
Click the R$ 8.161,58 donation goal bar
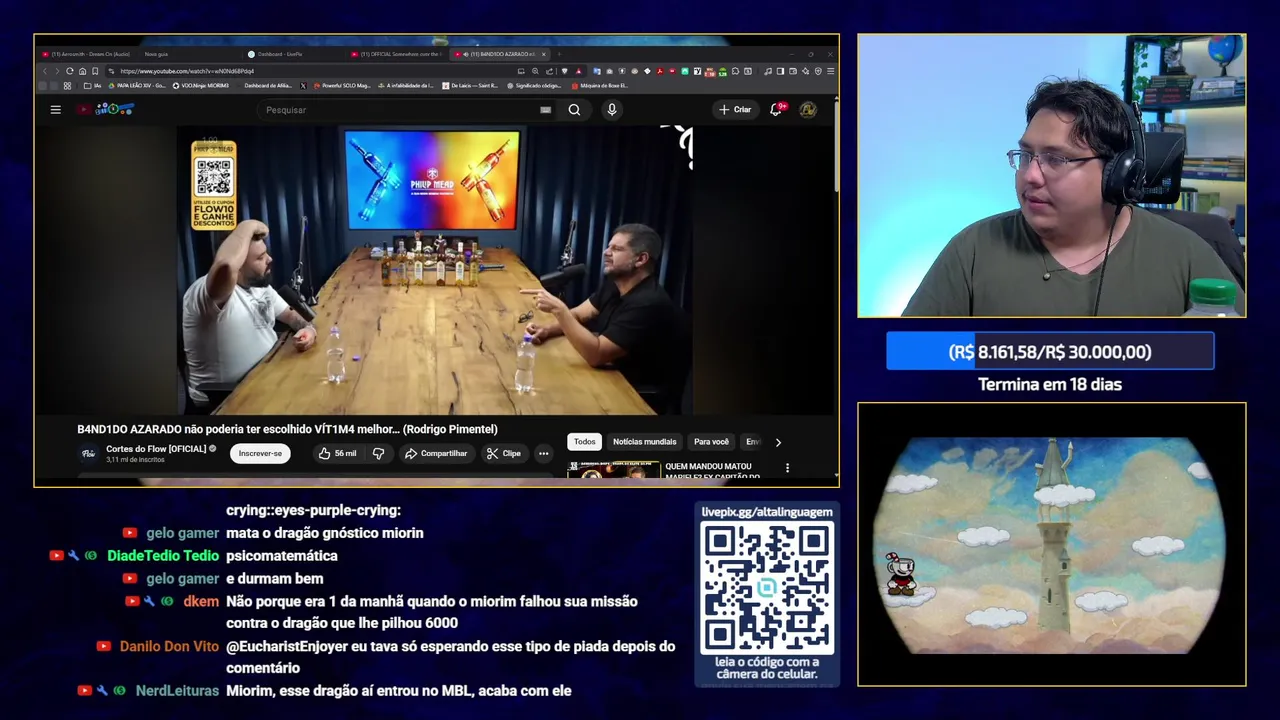tap(1050, 352)
